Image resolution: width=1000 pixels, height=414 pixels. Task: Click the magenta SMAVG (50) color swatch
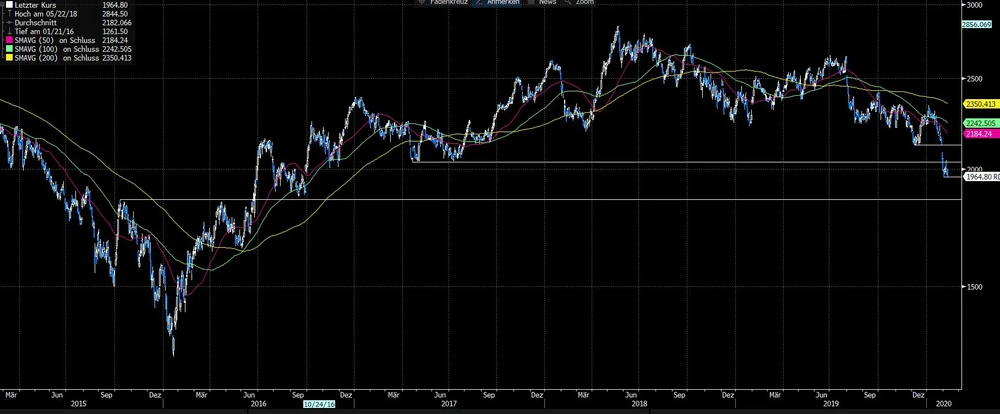tap(9, 42)
